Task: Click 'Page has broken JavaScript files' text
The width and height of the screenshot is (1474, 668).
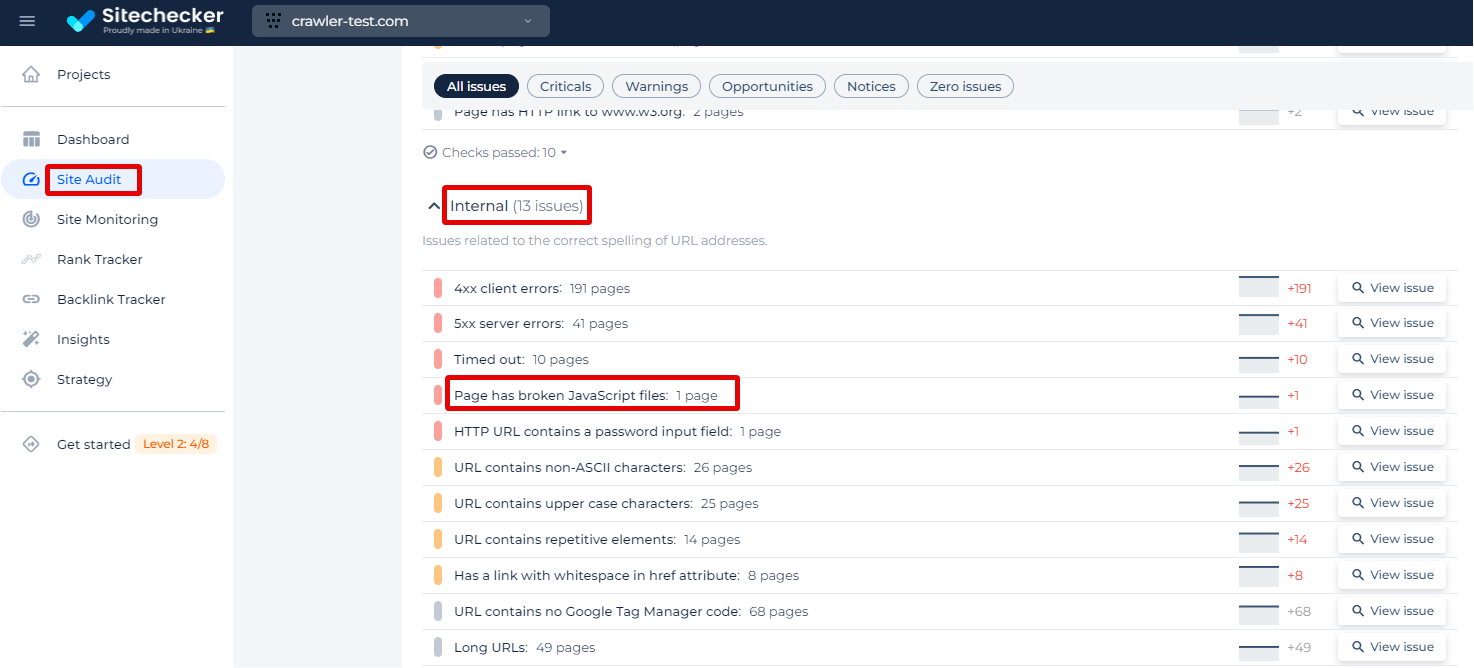Action: [x=560, y=396]
